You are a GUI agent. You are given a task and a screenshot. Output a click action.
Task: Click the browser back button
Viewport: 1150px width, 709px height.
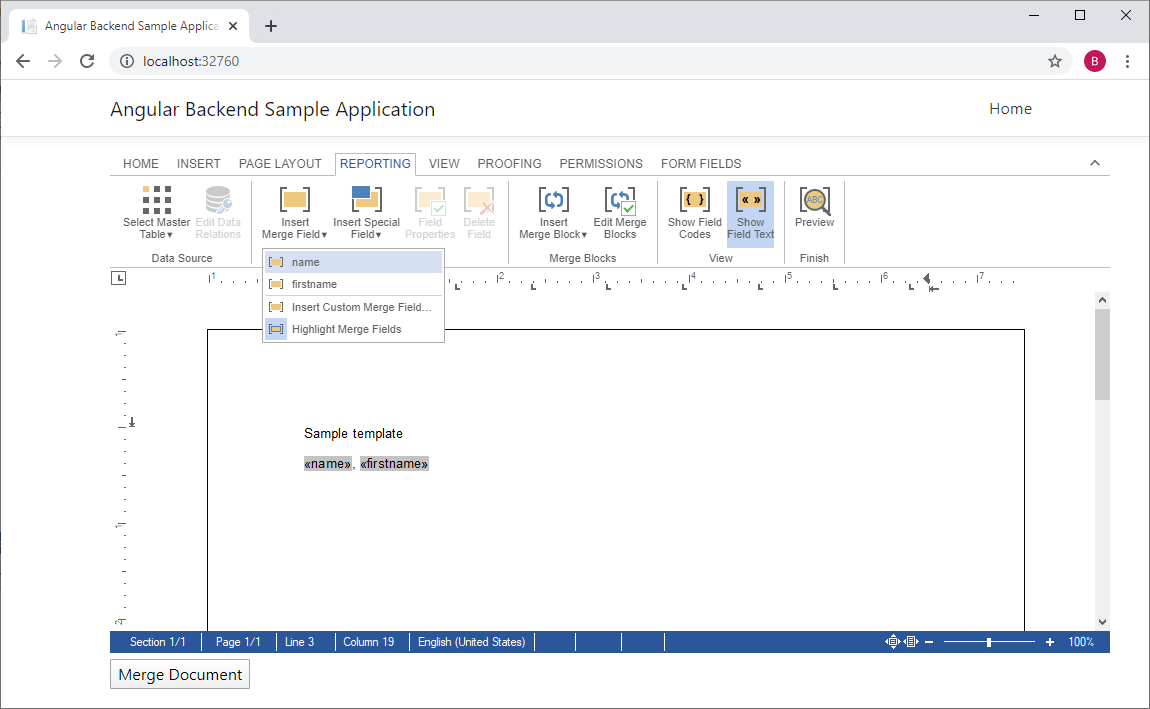(x=23, y=61)
